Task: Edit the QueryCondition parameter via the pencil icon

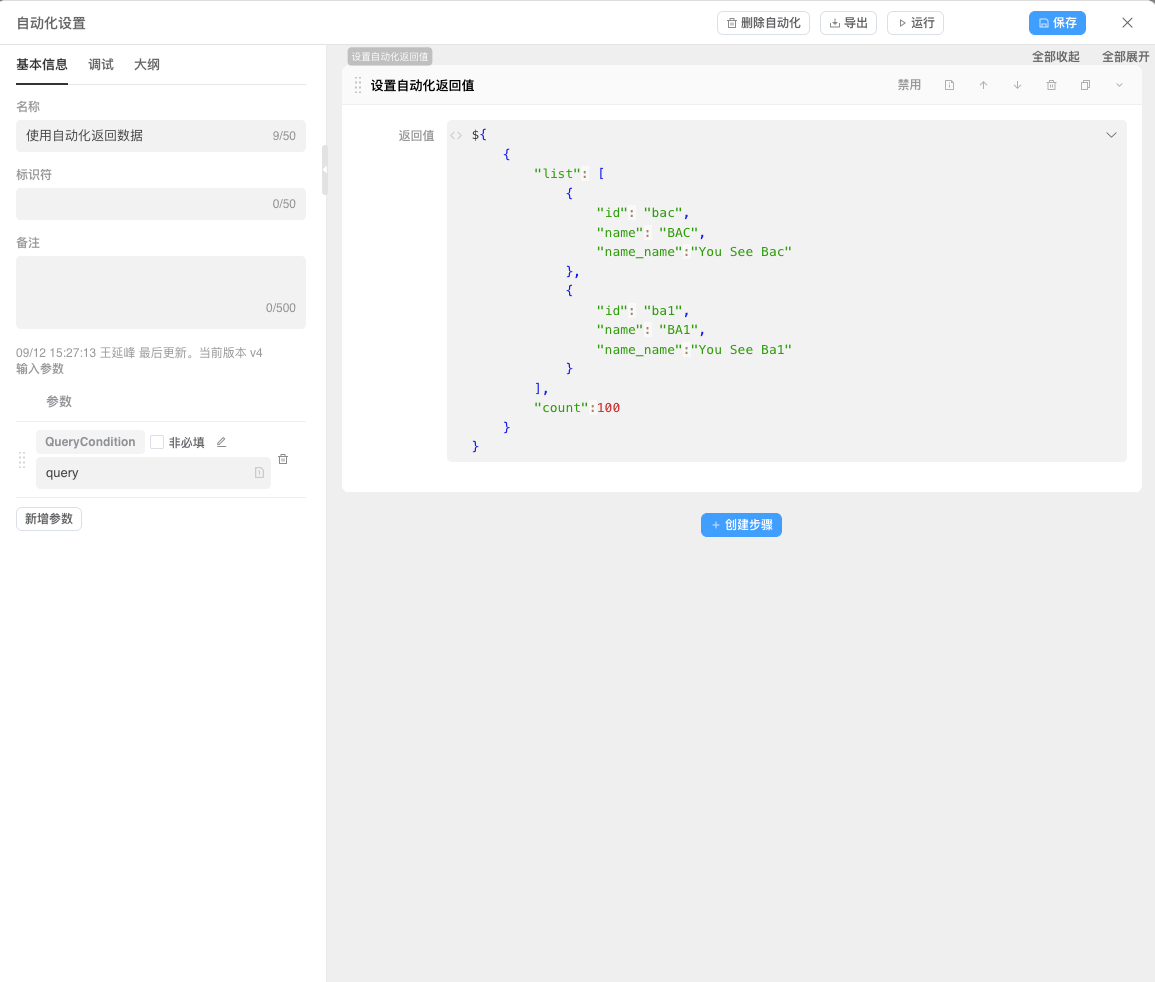Action: tap(221, 441)
